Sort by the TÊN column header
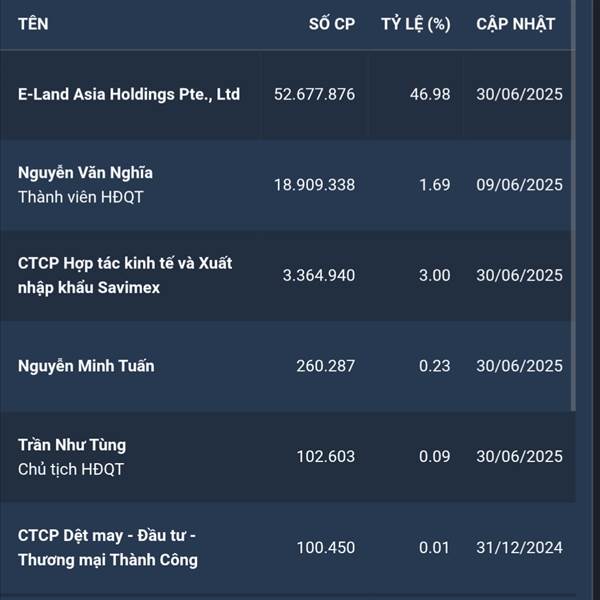Image resolution: width=600 pixels, height=600 pixels. point(33,24)
